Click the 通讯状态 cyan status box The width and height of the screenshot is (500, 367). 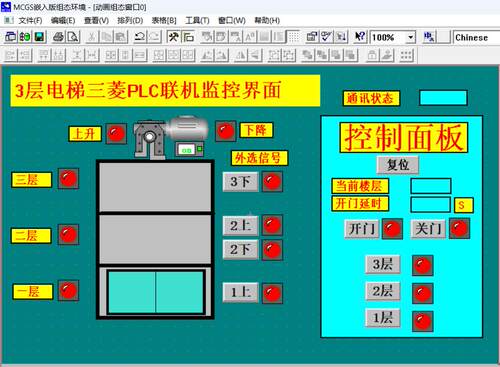443,98
